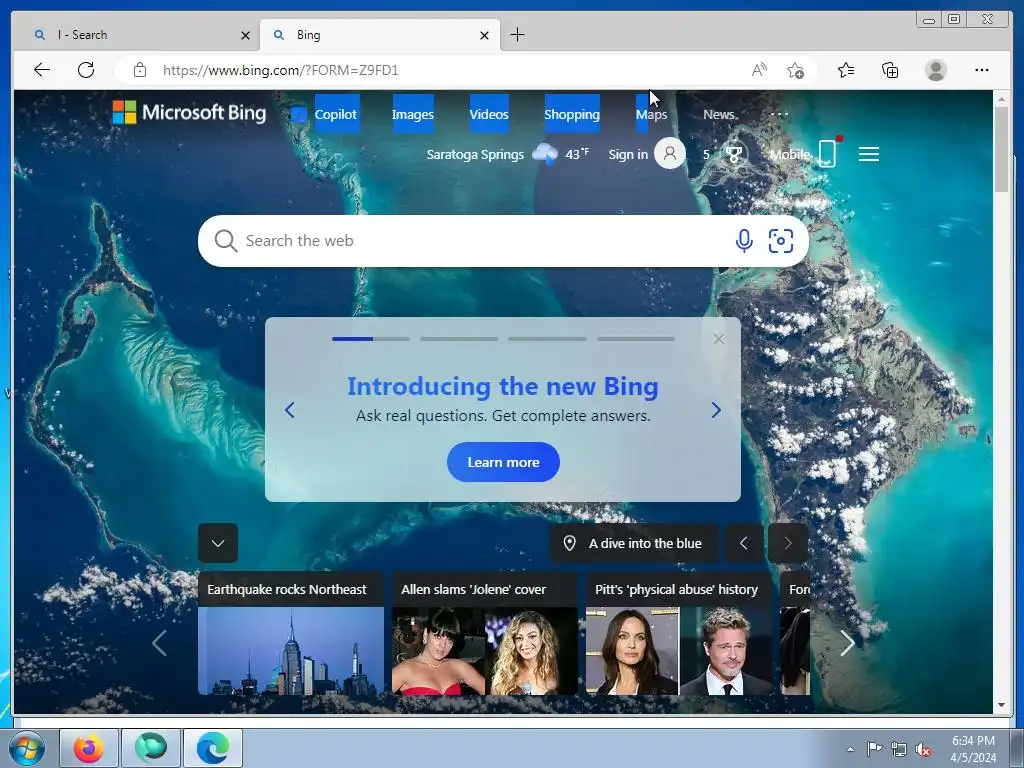Open Microsoft Edge taskbar icon
This screenshot has width=1024, height=768.
[x=213, y=748]
